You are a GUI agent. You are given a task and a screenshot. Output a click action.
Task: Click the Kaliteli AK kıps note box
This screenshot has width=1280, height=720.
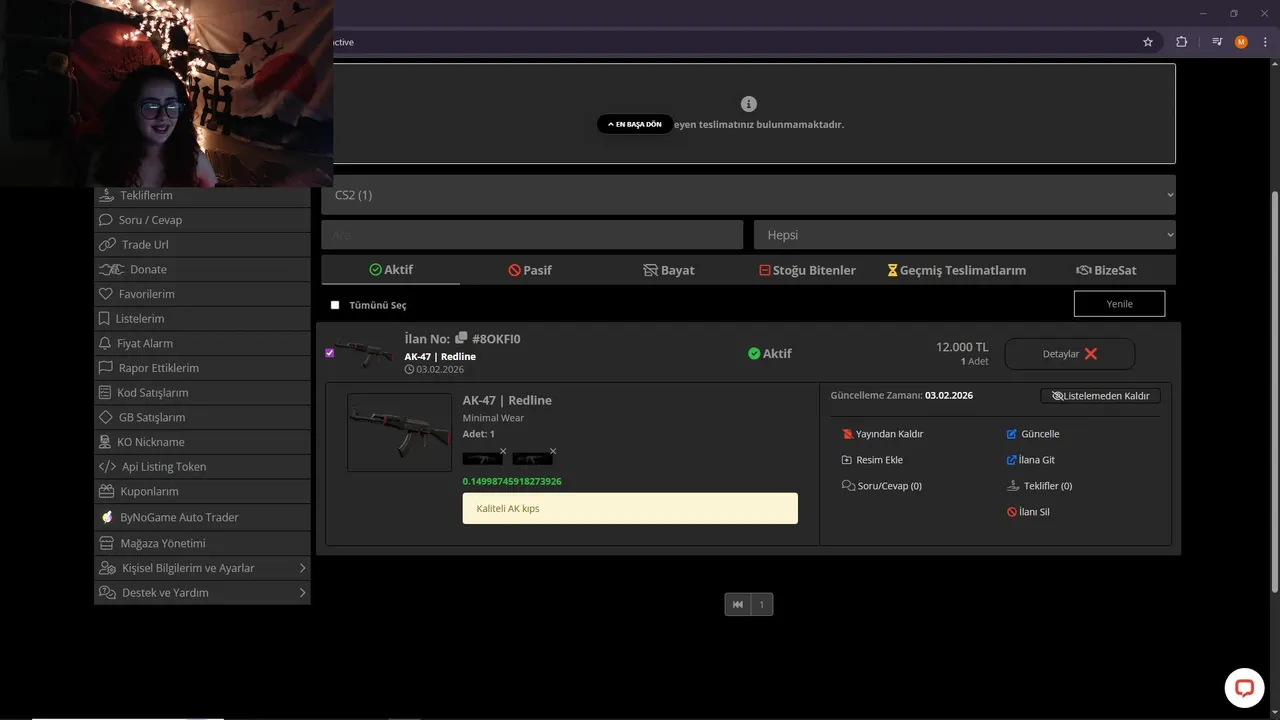(630, 508)
